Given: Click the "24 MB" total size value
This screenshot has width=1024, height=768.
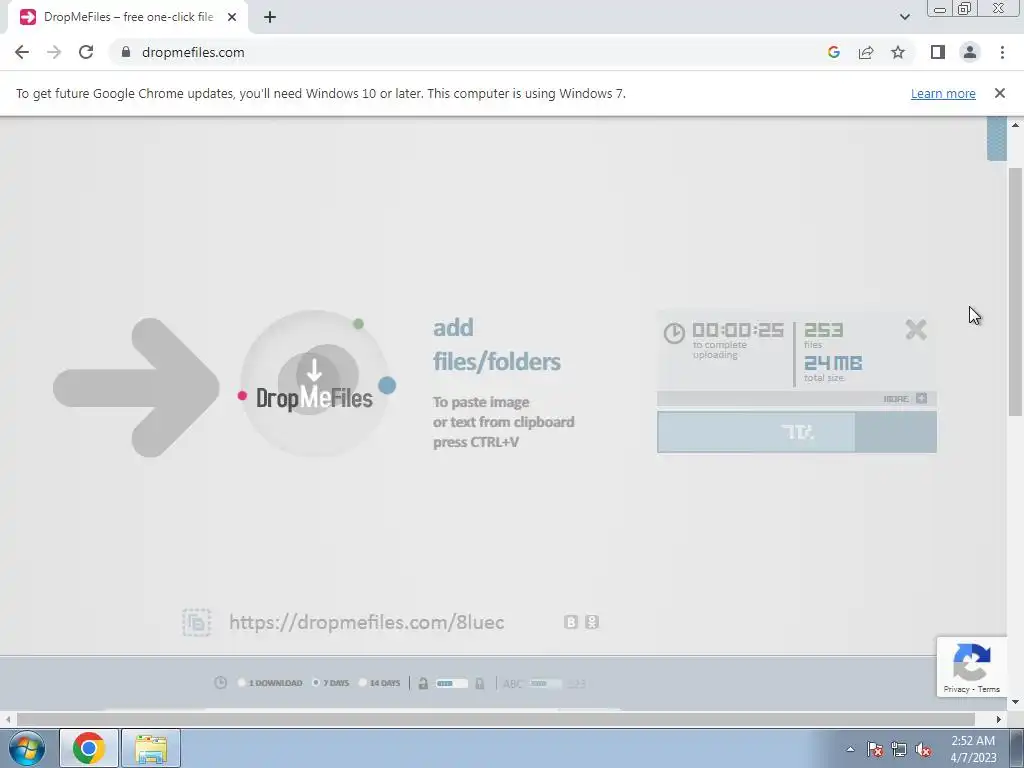Looking at the screenshot, I should pyautogui.click(x=833, y=362).
